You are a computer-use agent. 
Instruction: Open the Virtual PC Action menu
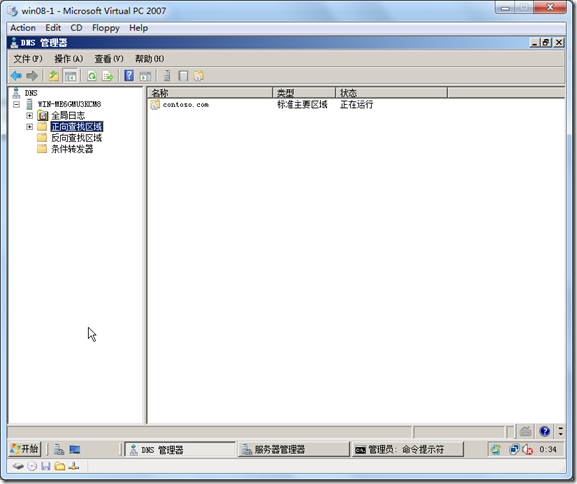tap(23, 28)
